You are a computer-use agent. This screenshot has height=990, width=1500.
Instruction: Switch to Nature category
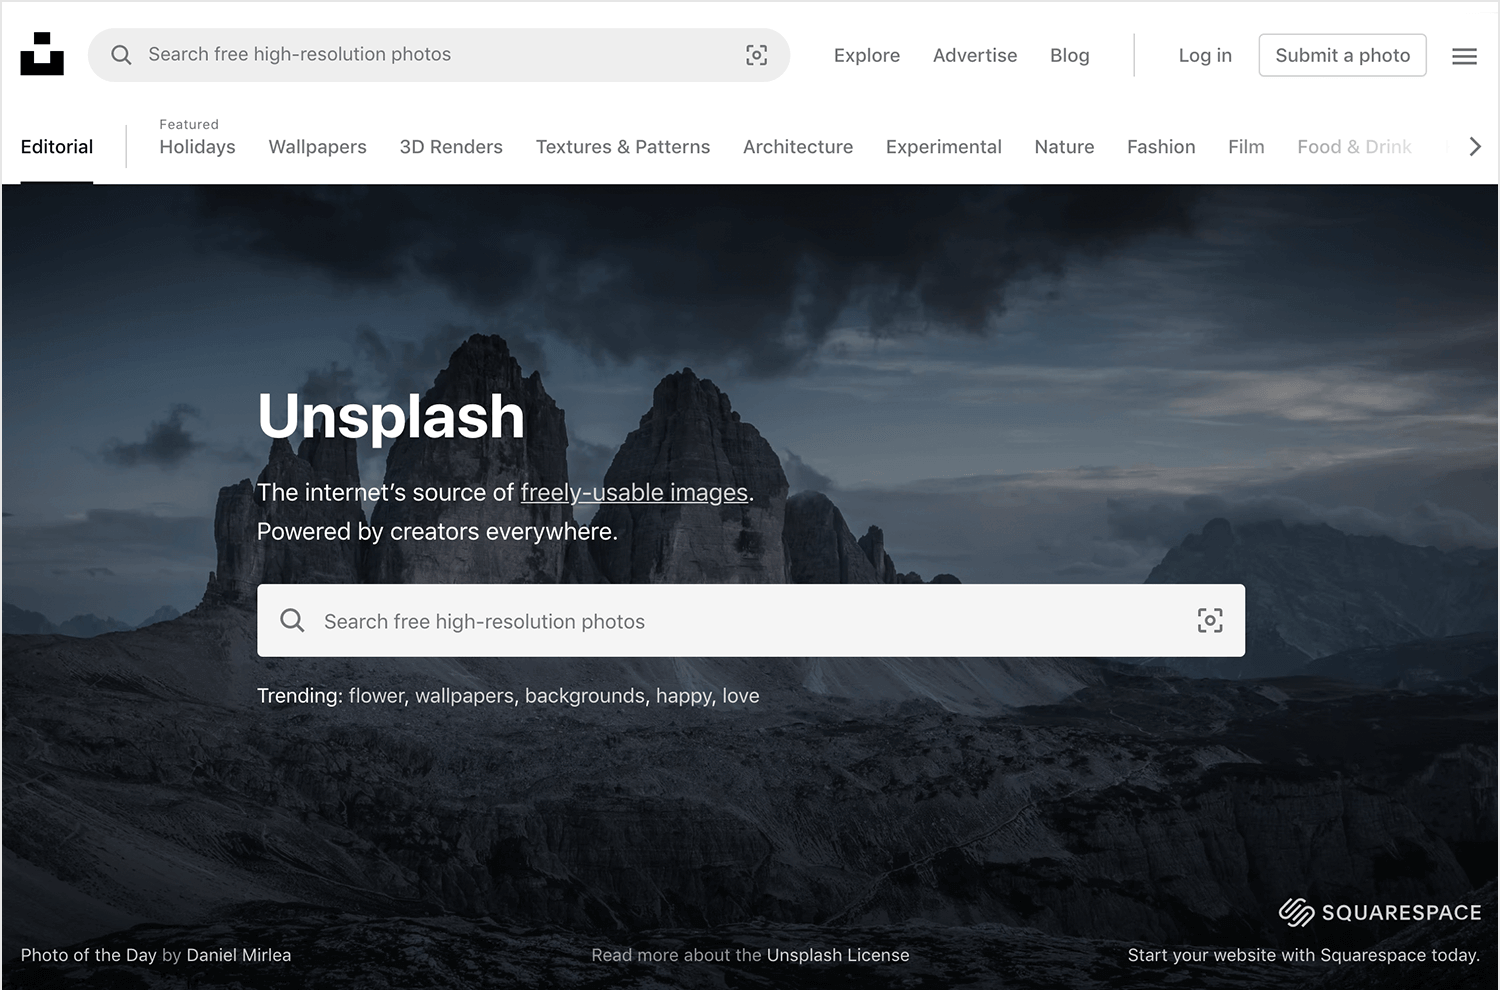(1064, 147)
